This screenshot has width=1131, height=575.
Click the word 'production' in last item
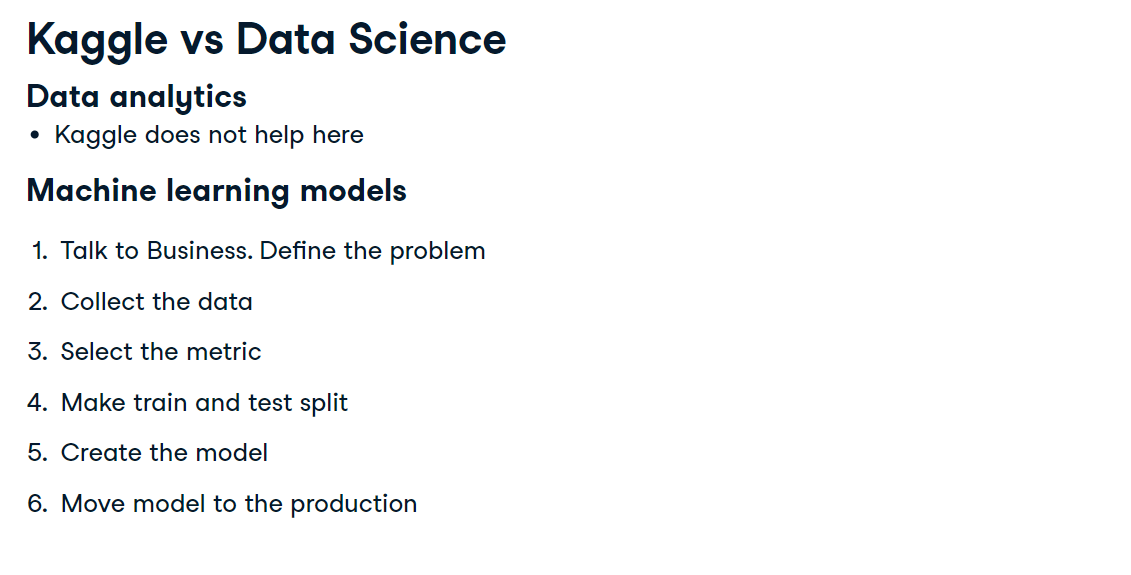point(353,505)
